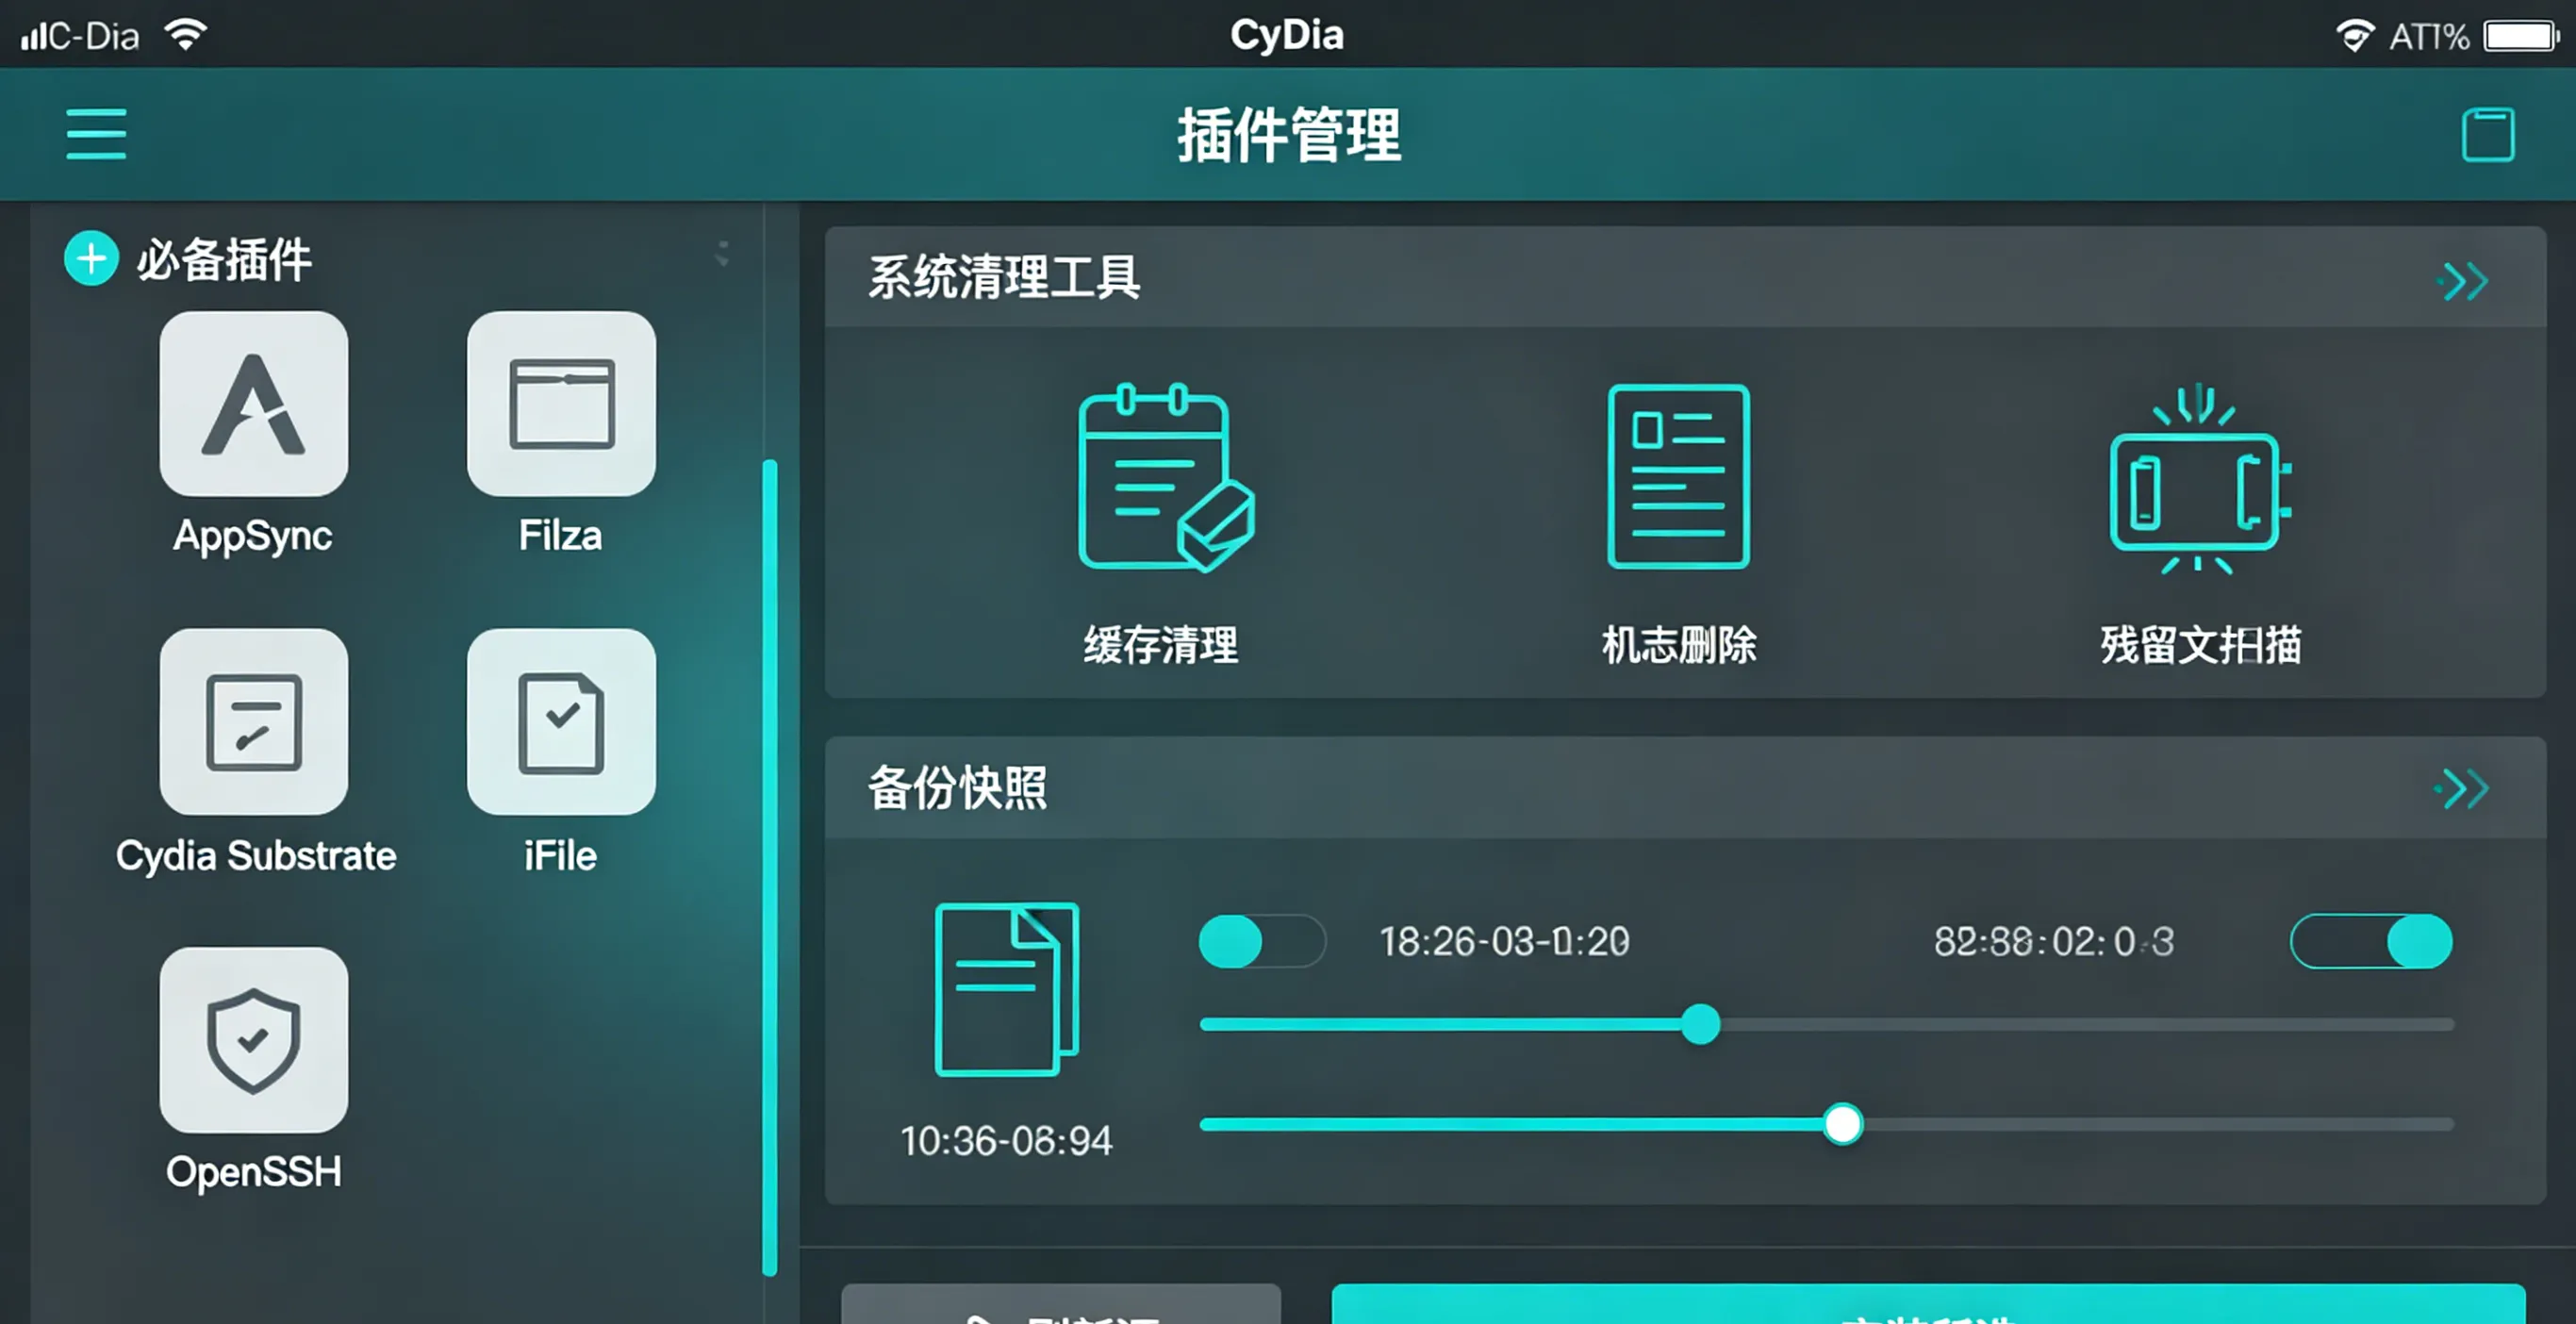2576x1324 pixels.
Task: Toggle the switch beside 82:88:02:0-3
Action: tap(2371, 941)
